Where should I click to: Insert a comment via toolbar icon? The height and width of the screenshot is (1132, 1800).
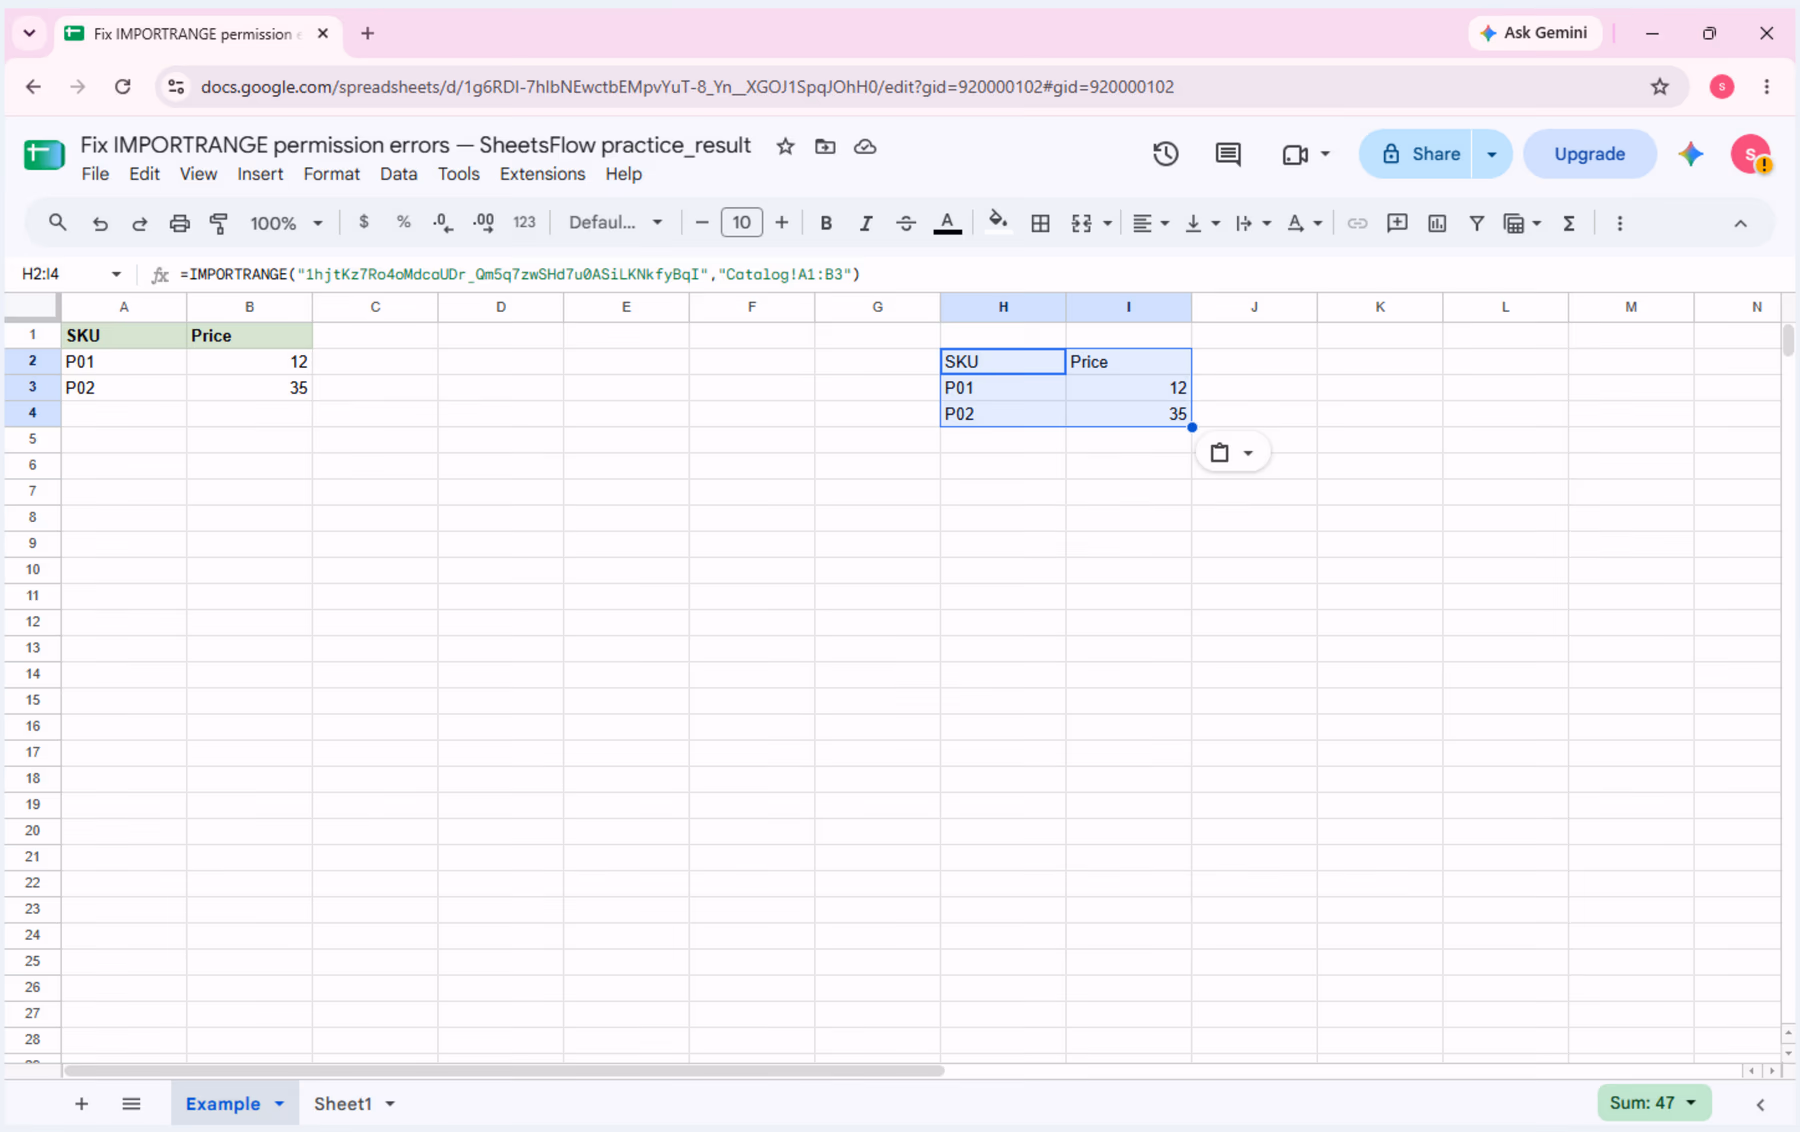pos(1397,223)
